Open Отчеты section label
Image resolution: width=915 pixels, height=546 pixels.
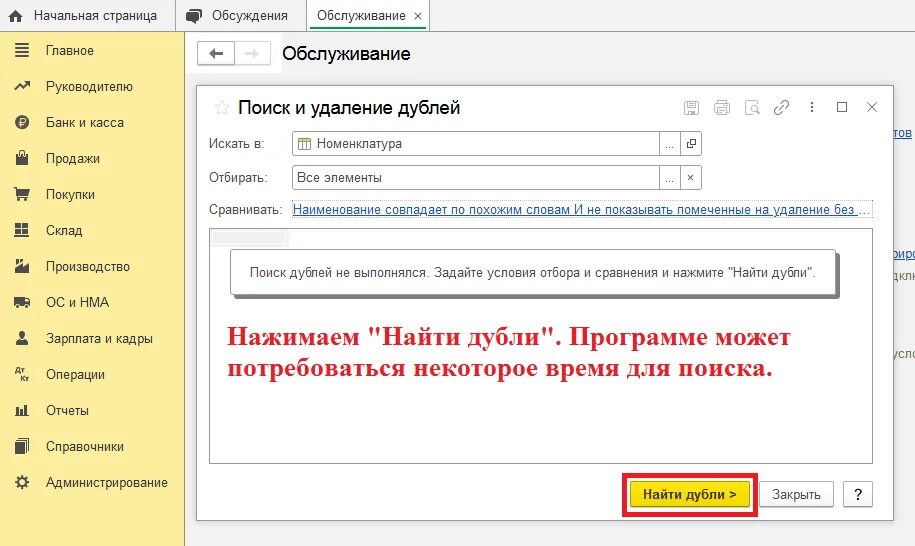click(67, 411)
